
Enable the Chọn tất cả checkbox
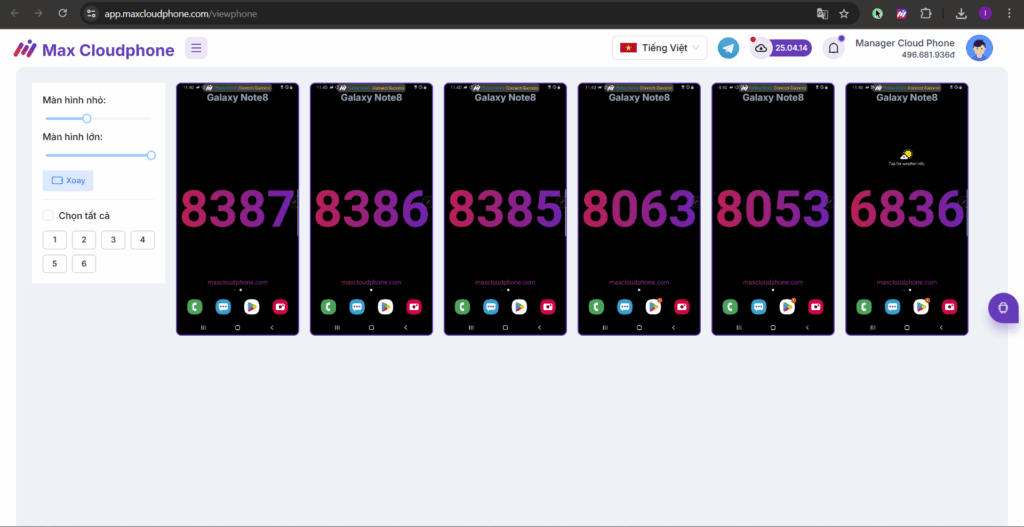tap(48, 215)
